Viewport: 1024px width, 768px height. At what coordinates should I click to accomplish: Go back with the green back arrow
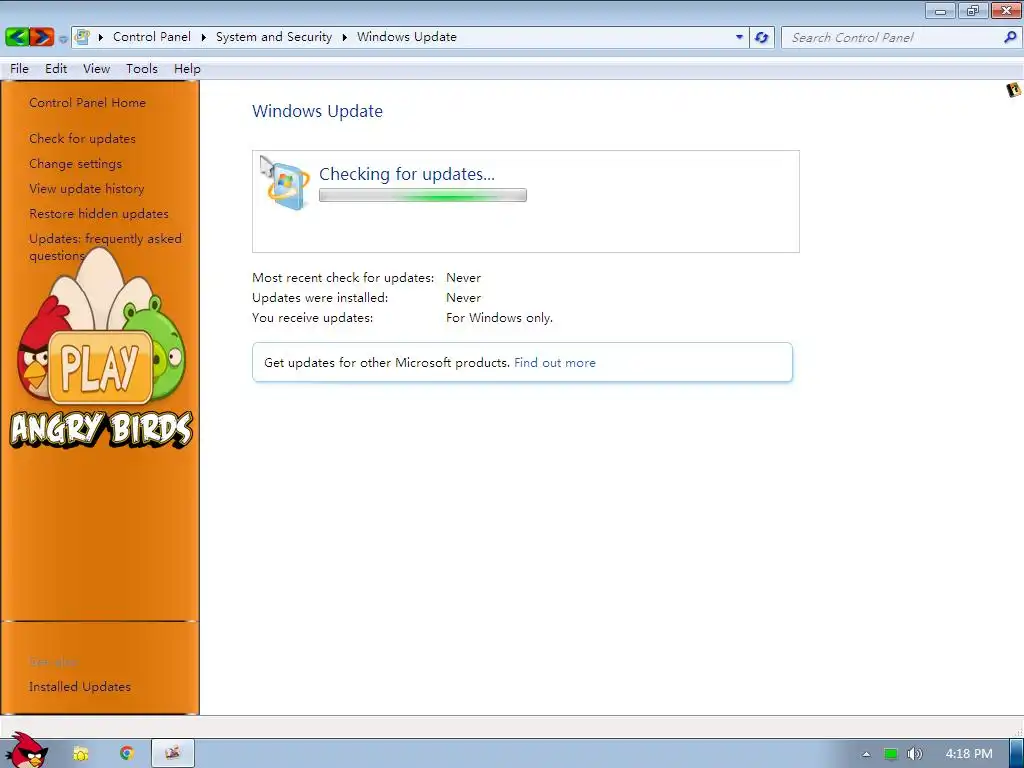point(18,37)
